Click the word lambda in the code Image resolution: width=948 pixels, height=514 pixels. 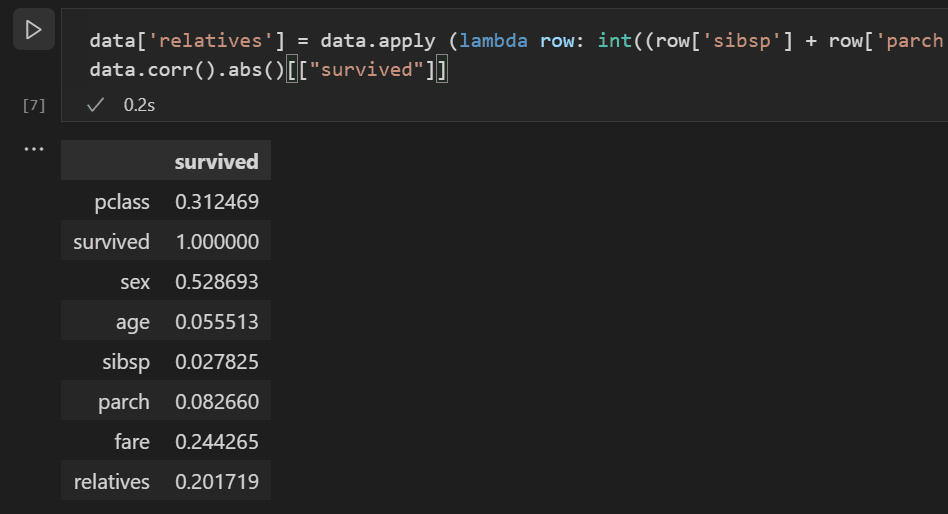pos(493,41)
